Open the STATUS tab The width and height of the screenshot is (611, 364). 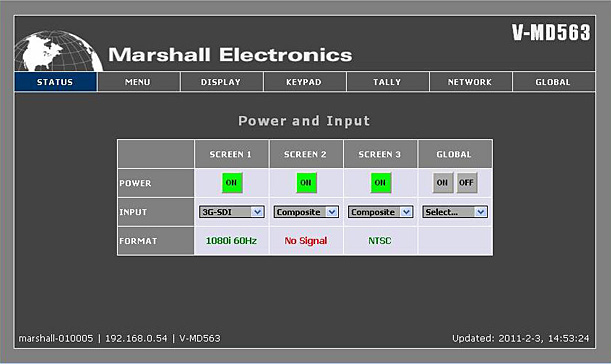pyautogui.click(x=55, y=82)
